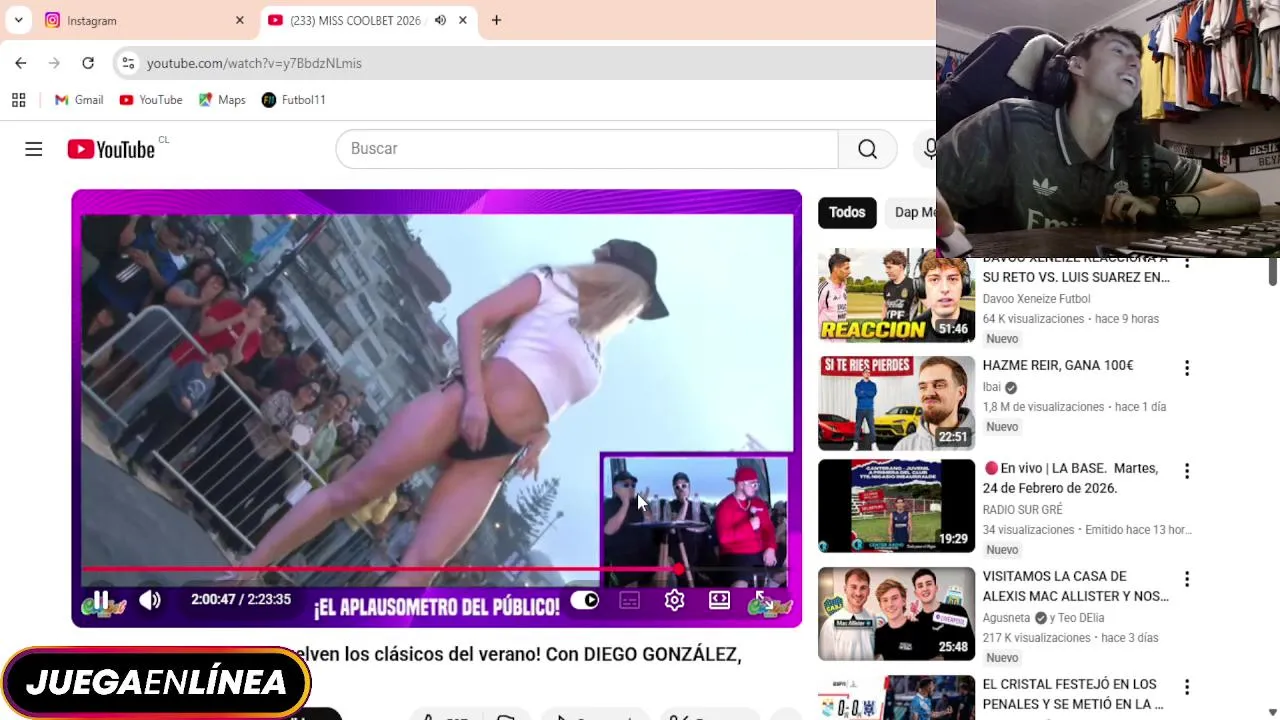Image resolution: width=1280 pixels, height=720 pixels.
Task: Click title HAZME REIR, GANA 100€
Action: 1058,366
